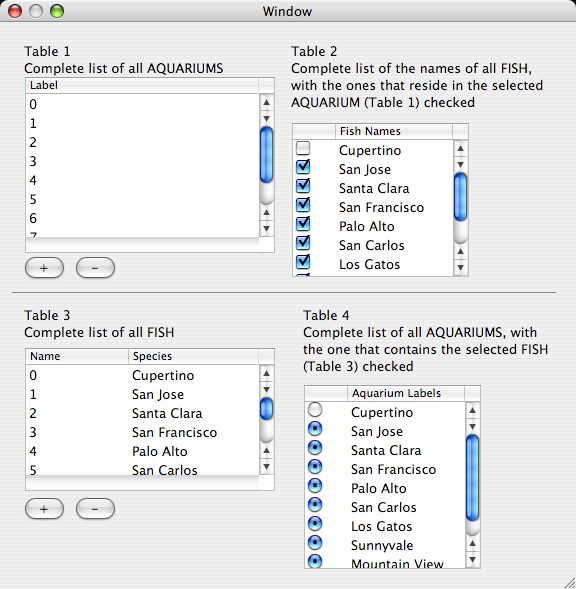Select aquarium row 3 in Table 1
The height and width of the screenshot is (589, 576).
[x=142, y=161]
